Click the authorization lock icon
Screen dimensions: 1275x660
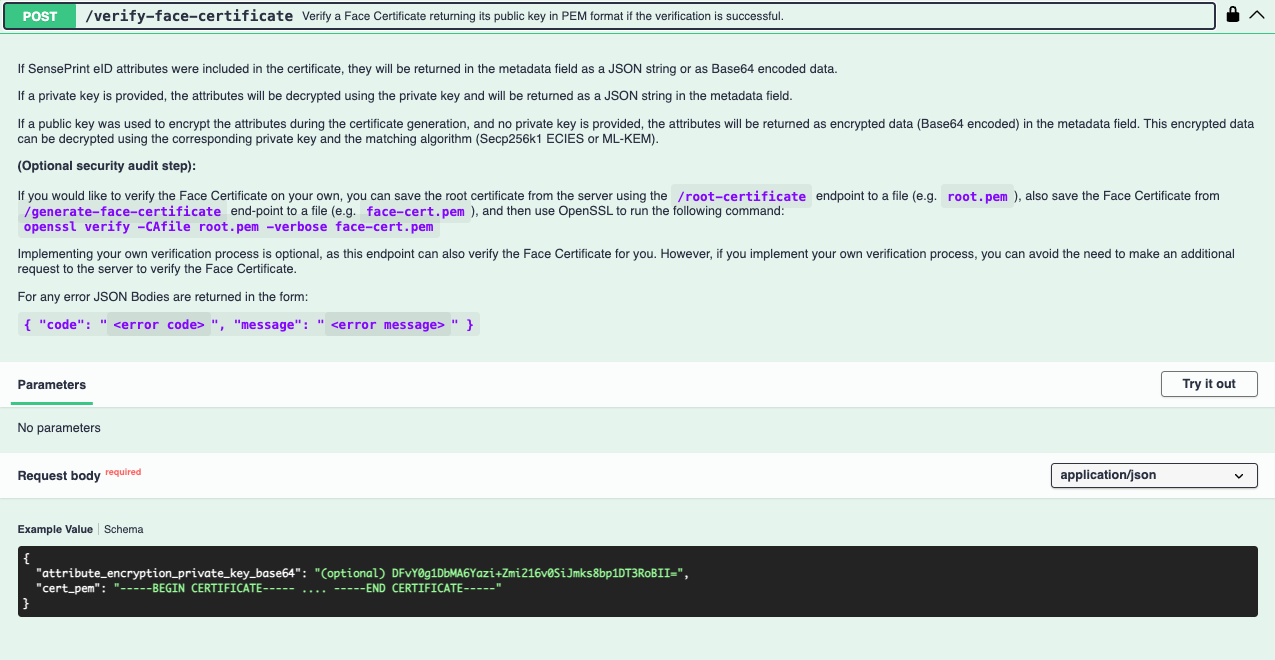(x=1233, y=15)
